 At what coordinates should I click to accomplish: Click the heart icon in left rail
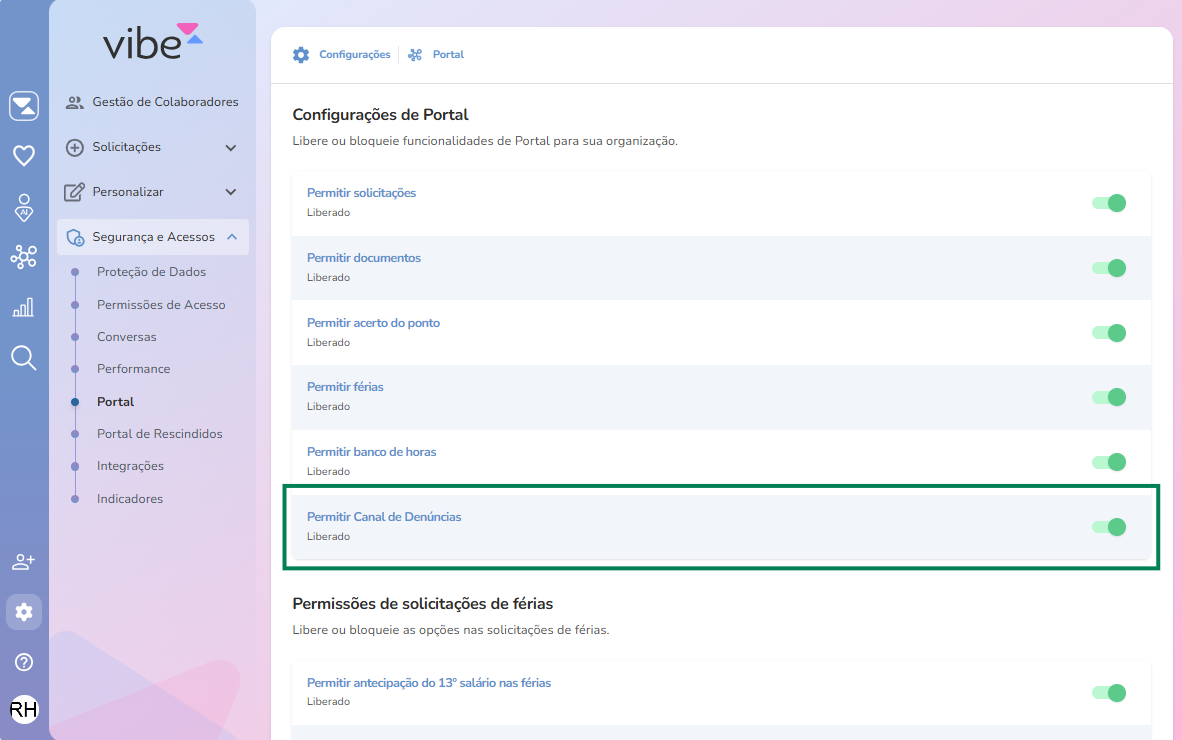coord(24,156)
